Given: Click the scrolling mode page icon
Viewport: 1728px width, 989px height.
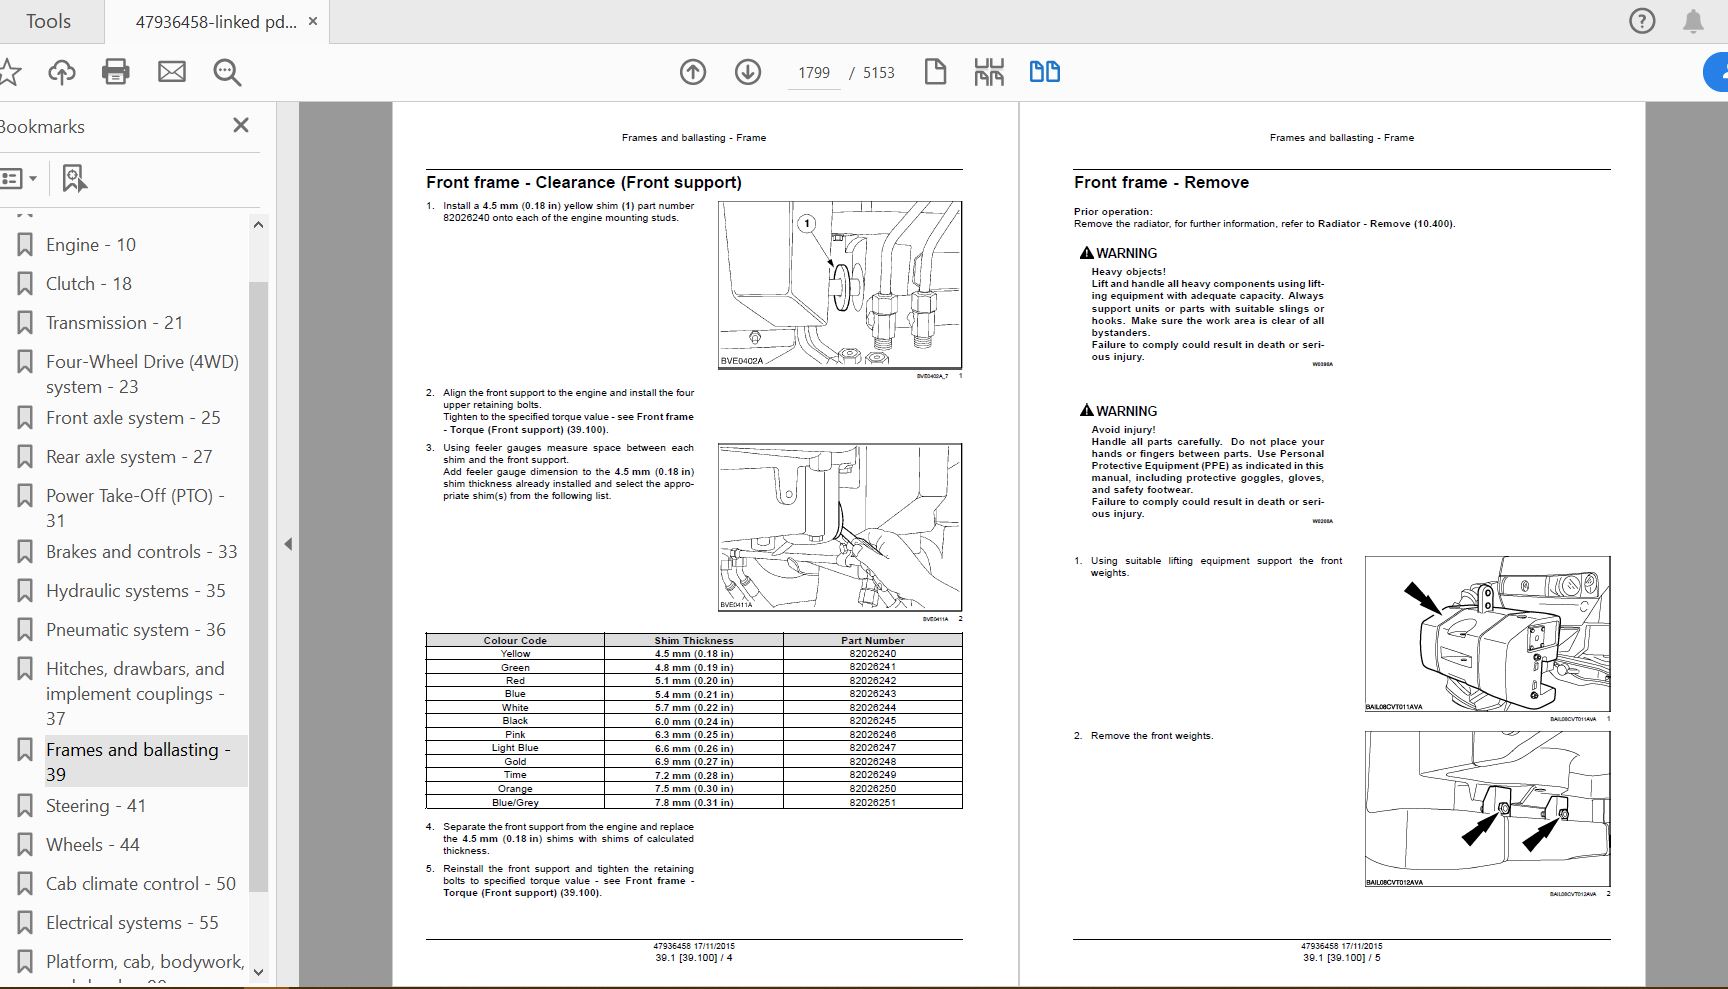Looking at the screenshot, I should pos(989,72).
